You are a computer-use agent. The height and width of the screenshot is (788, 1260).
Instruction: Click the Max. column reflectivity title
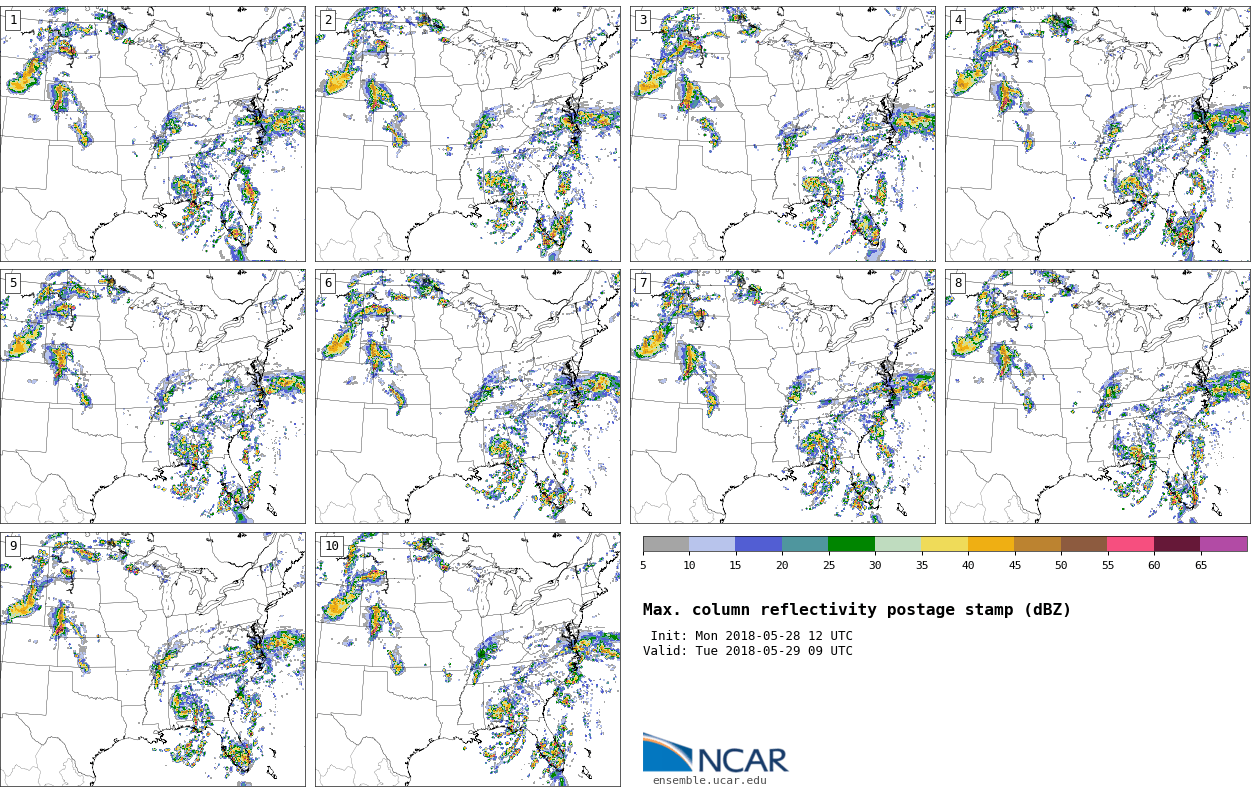pyautogui.click(x=856, y=610)
